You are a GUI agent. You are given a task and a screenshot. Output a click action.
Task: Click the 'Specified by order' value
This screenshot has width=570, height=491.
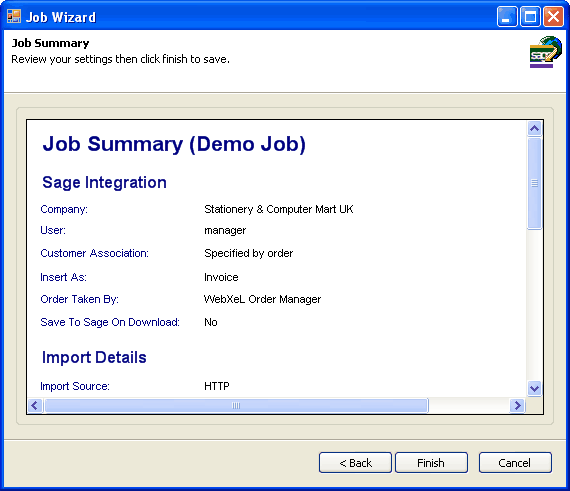(249, 253)
